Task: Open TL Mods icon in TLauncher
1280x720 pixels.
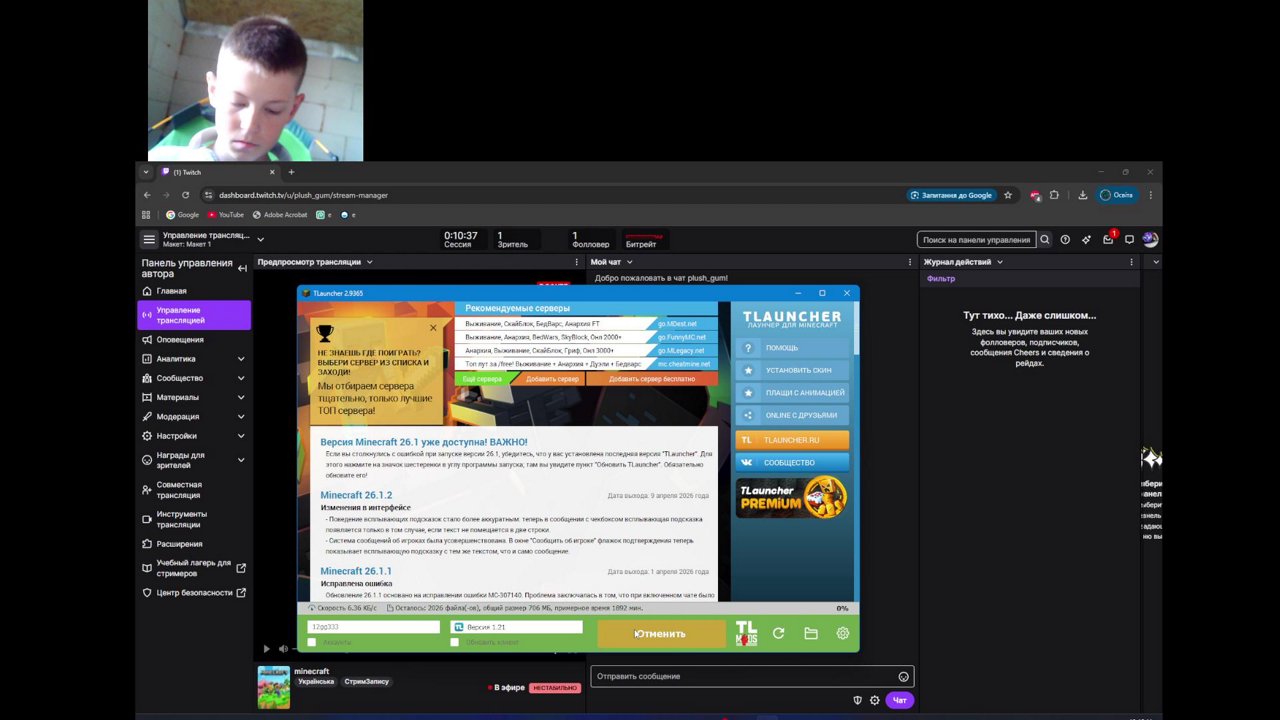Action: 746,633
